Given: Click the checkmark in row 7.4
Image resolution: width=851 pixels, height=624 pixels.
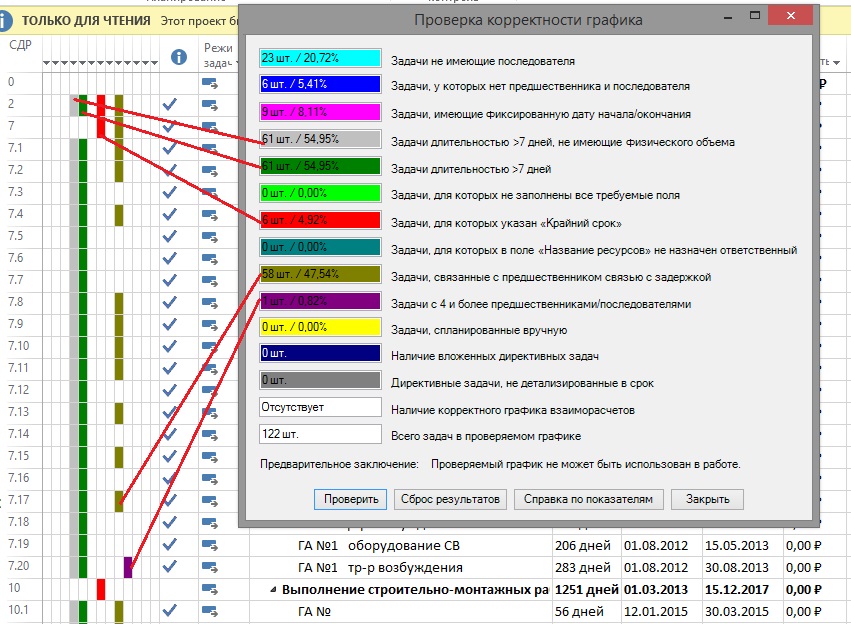Looking at the screenshot, I should point(170,214).
